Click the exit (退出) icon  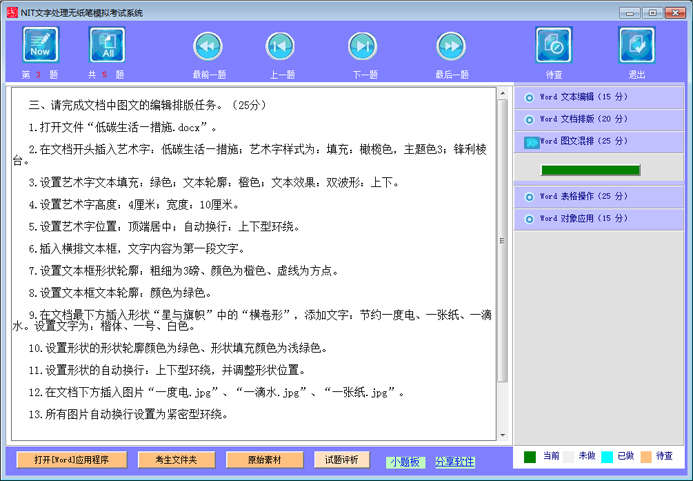pyautogui.click(x=636, y=46)
